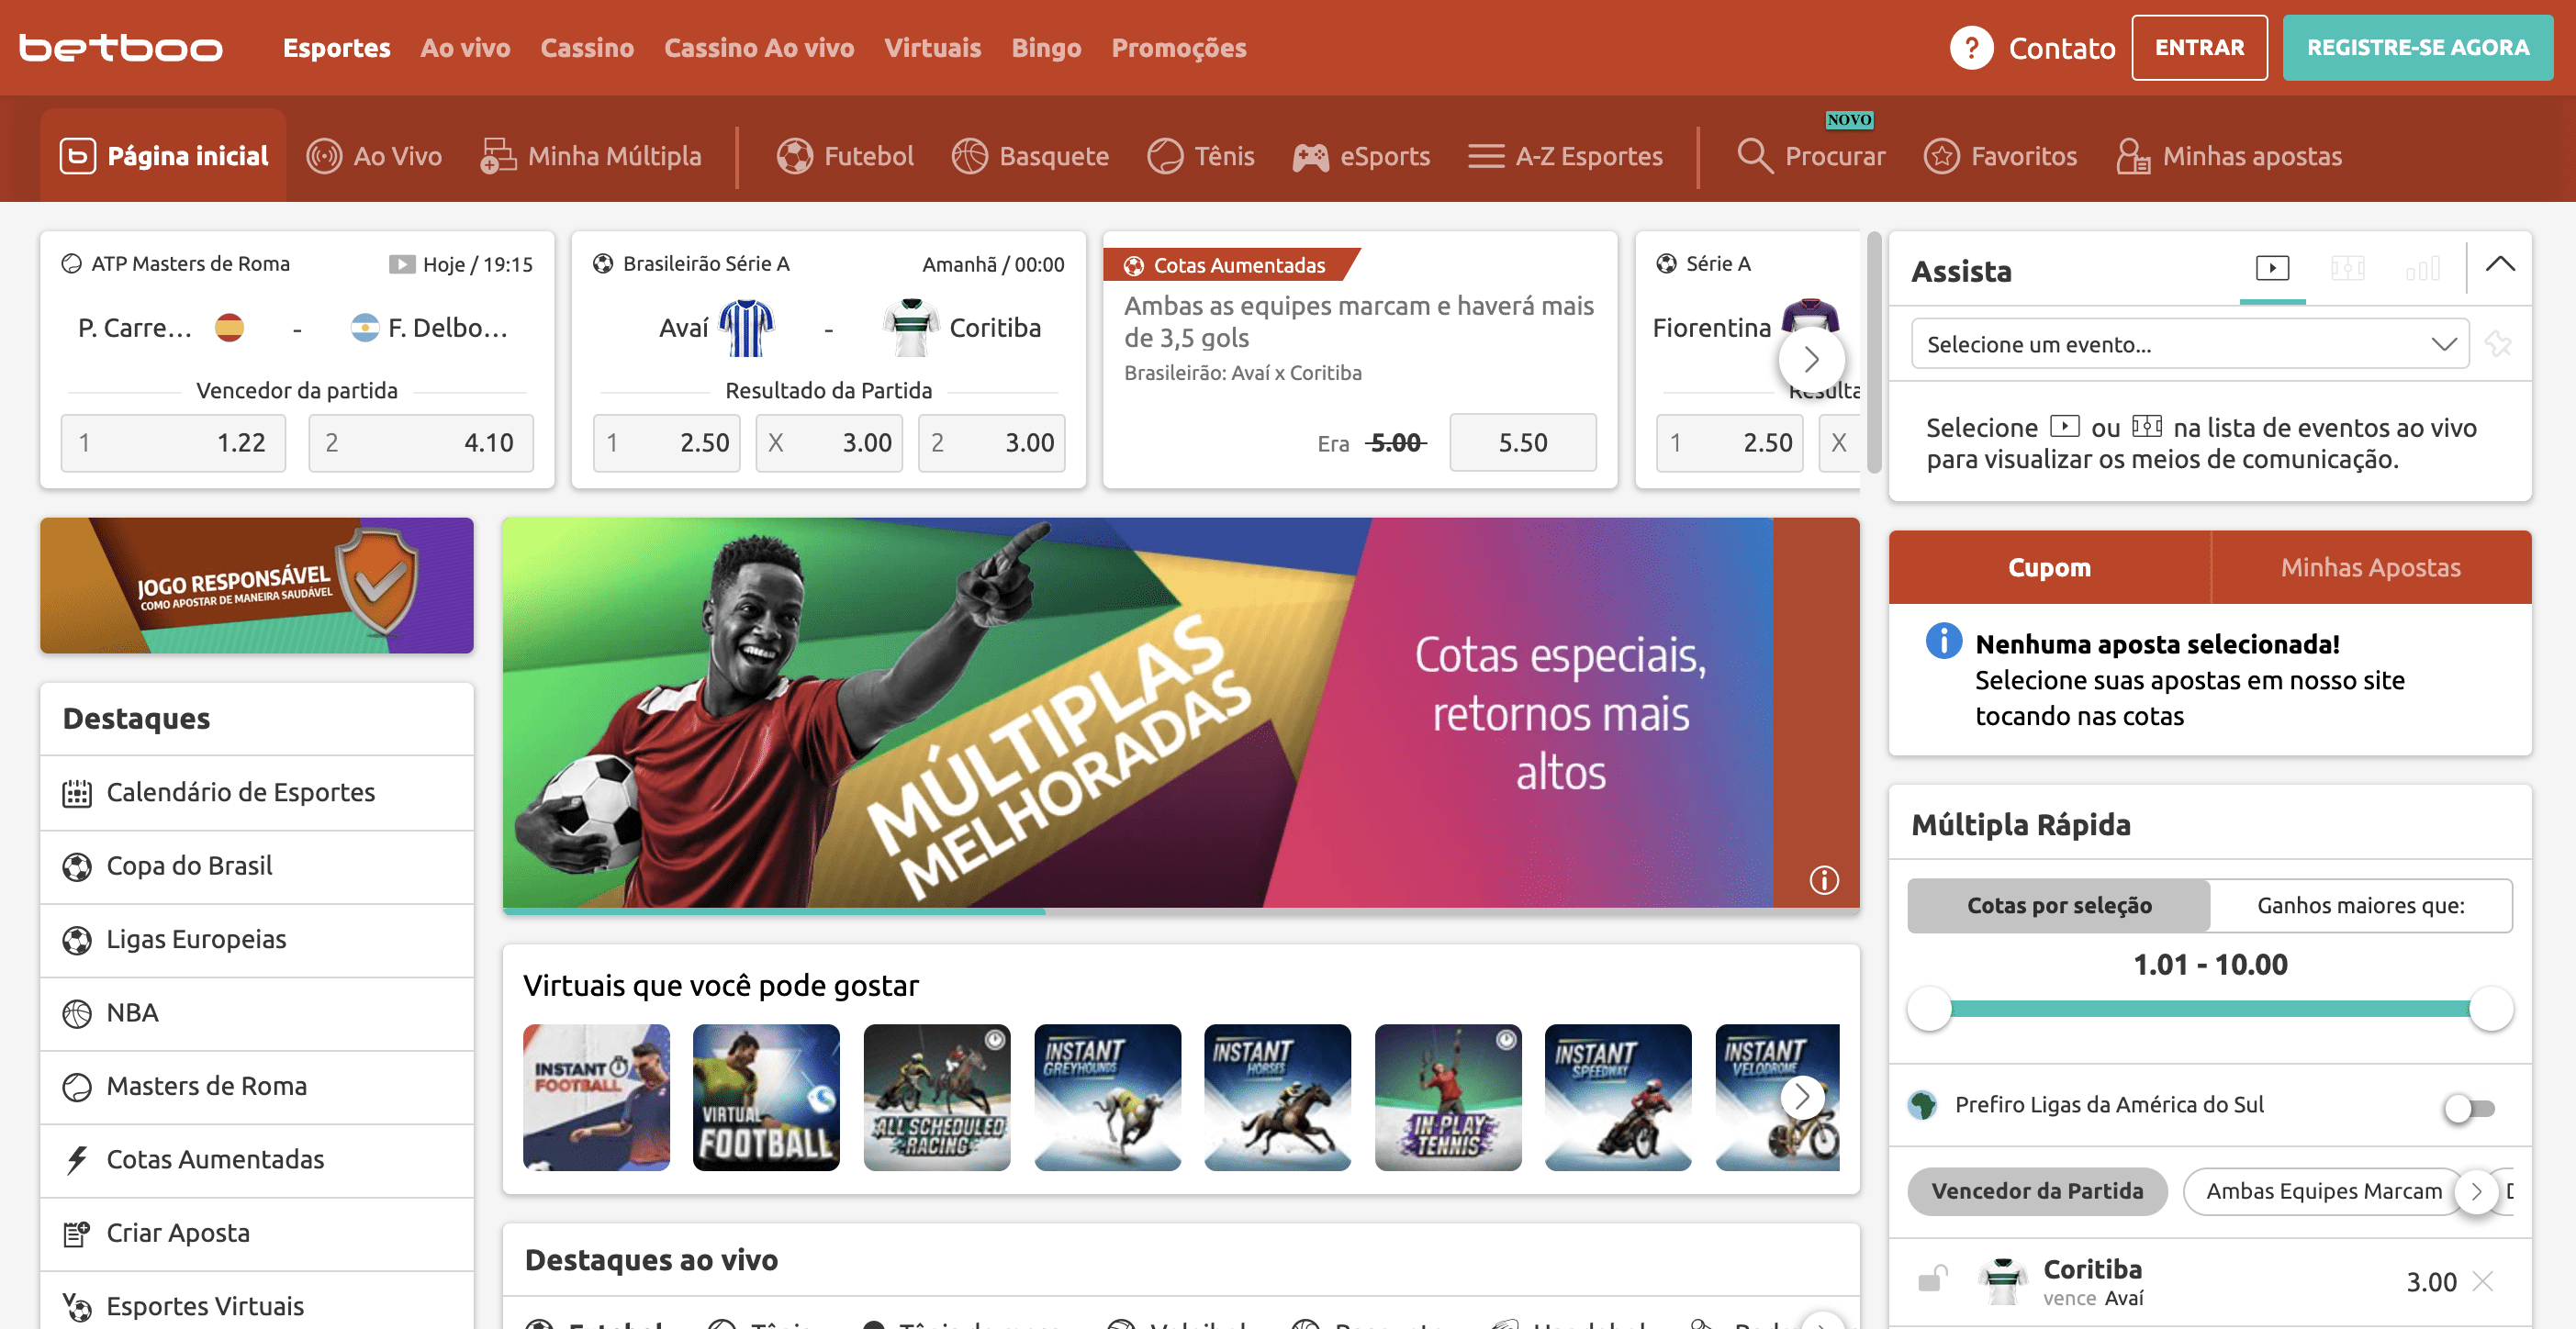Select Ambas Equipes Marcam filter chip

click(2323, 1190)
